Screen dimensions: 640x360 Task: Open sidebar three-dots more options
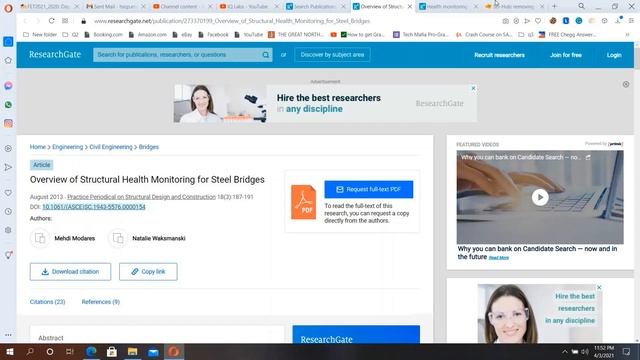pyautogui.click(x=8, y=335)
